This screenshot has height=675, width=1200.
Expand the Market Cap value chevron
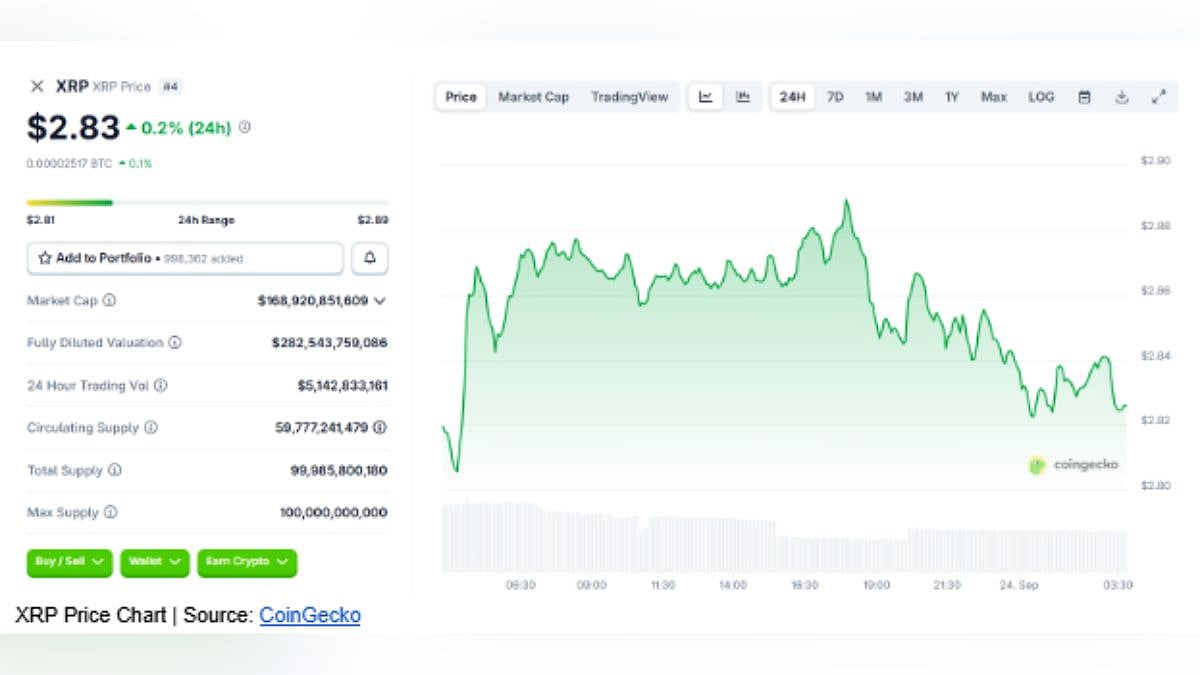pos(380,300)
